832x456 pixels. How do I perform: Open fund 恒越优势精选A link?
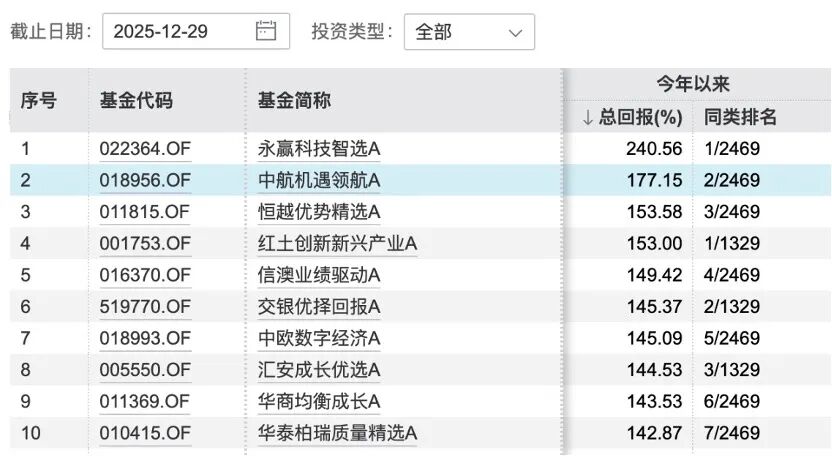[x=320, y=212]
